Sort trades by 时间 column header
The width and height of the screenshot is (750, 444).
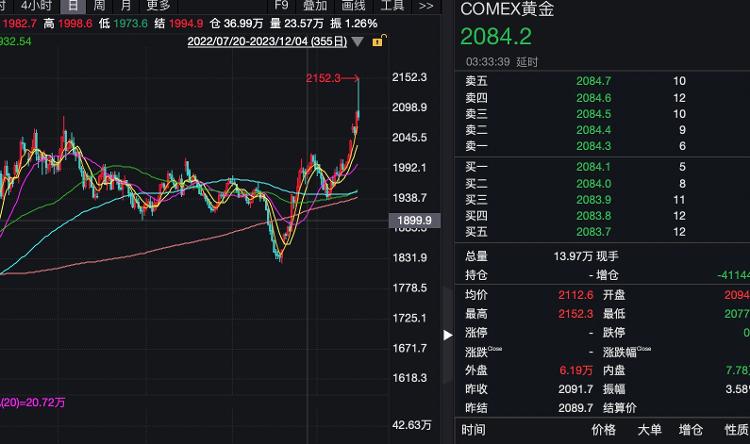(x=474, y=430)
